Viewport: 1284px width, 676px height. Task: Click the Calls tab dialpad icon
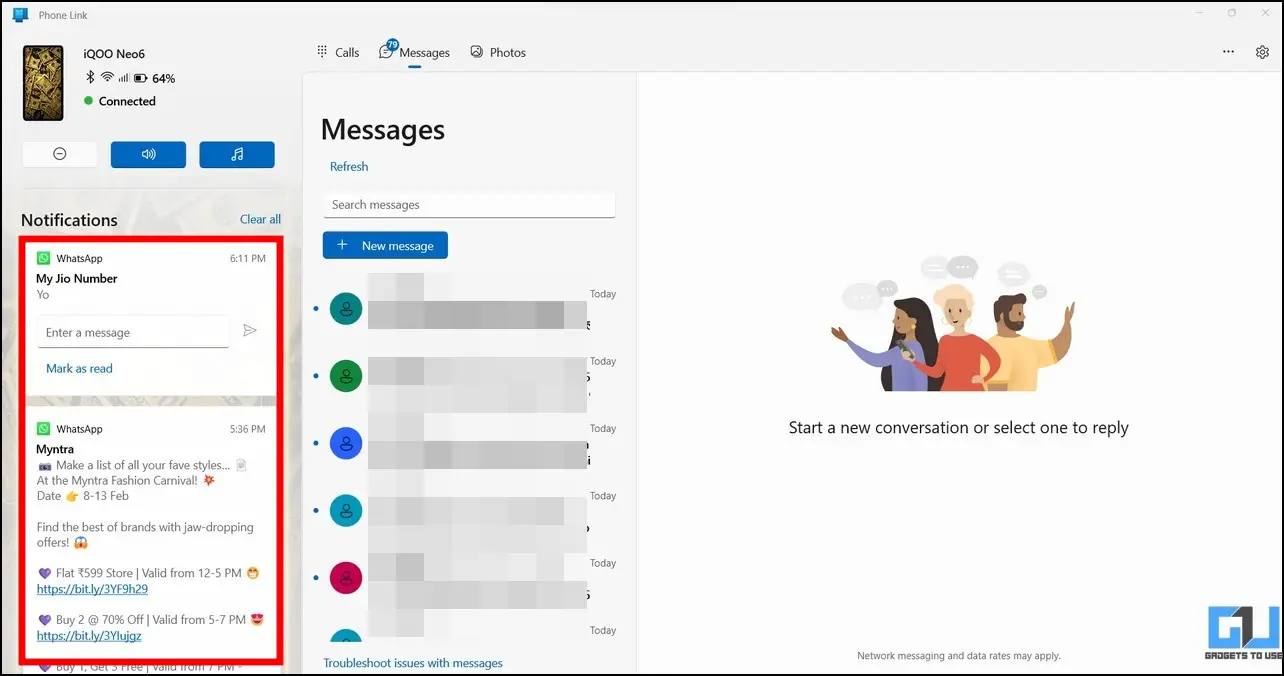pos(322,51)
